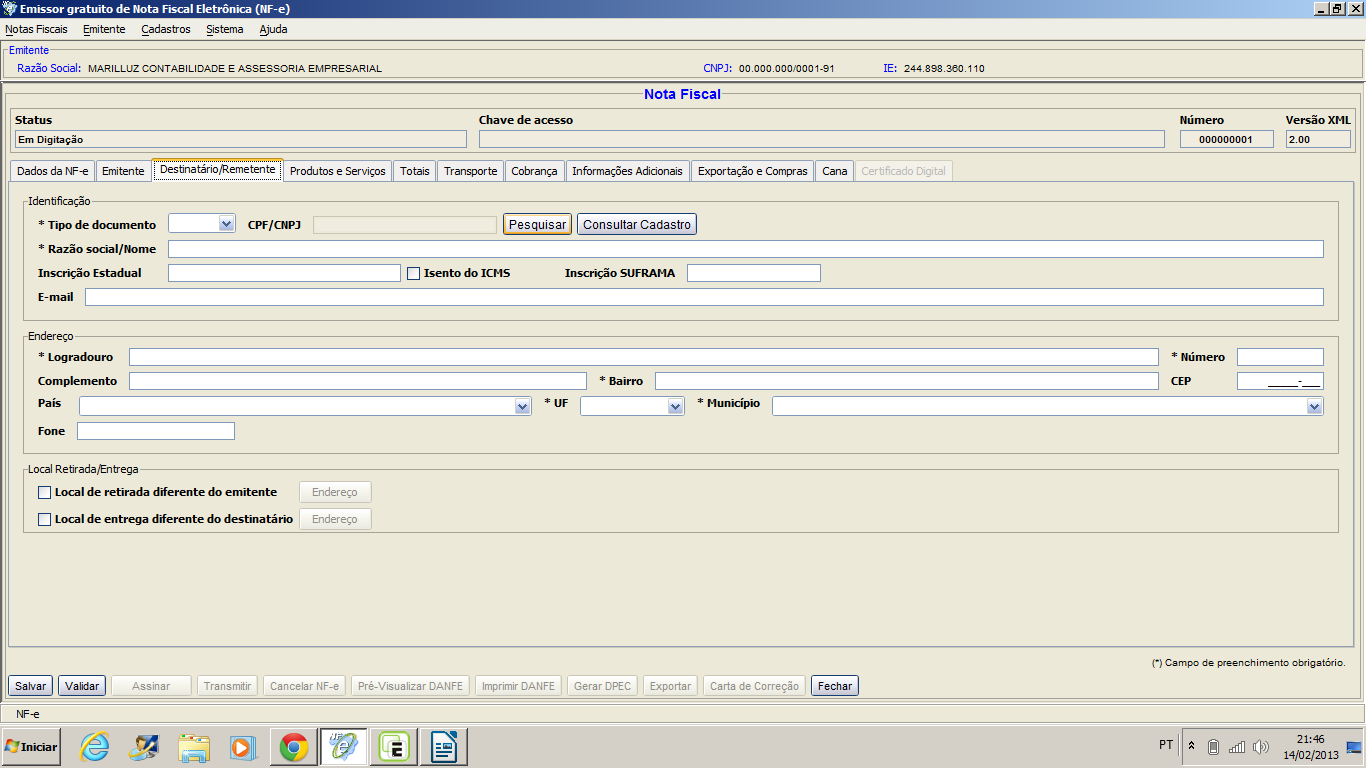
Task: Click the Complemento input field
Action: pyautogui.click(x=358, y=381)
